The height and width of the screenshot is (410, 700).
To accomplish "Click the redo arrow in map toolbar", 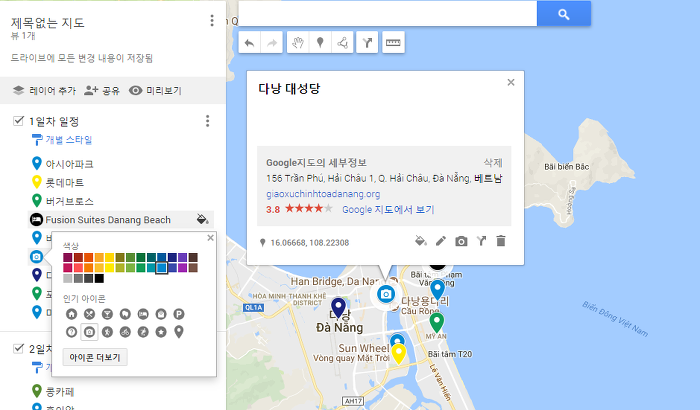I will point(271,43).
